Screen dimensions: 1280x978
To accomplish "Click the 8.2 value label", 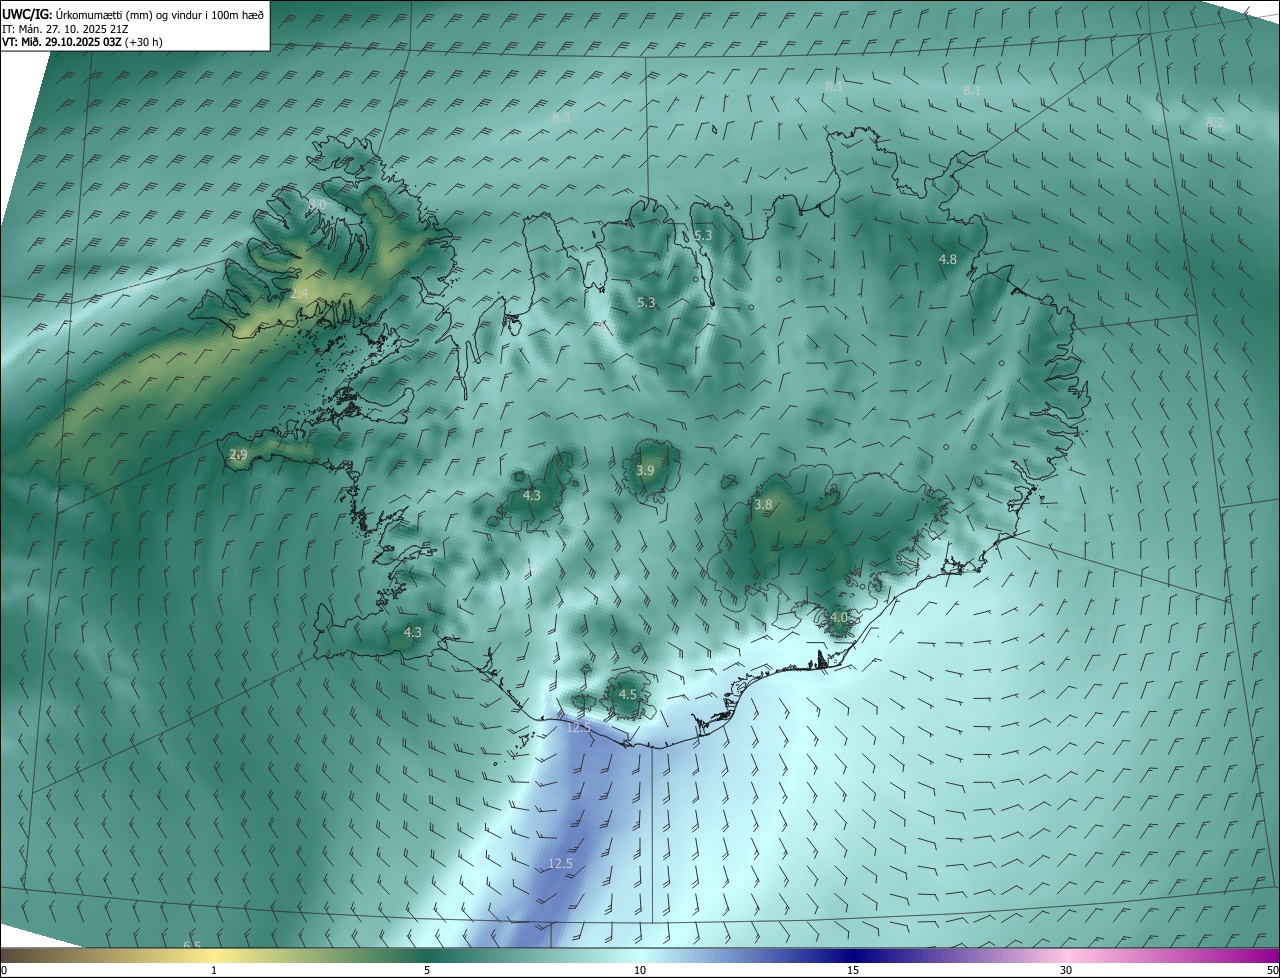I will 1215,122.
